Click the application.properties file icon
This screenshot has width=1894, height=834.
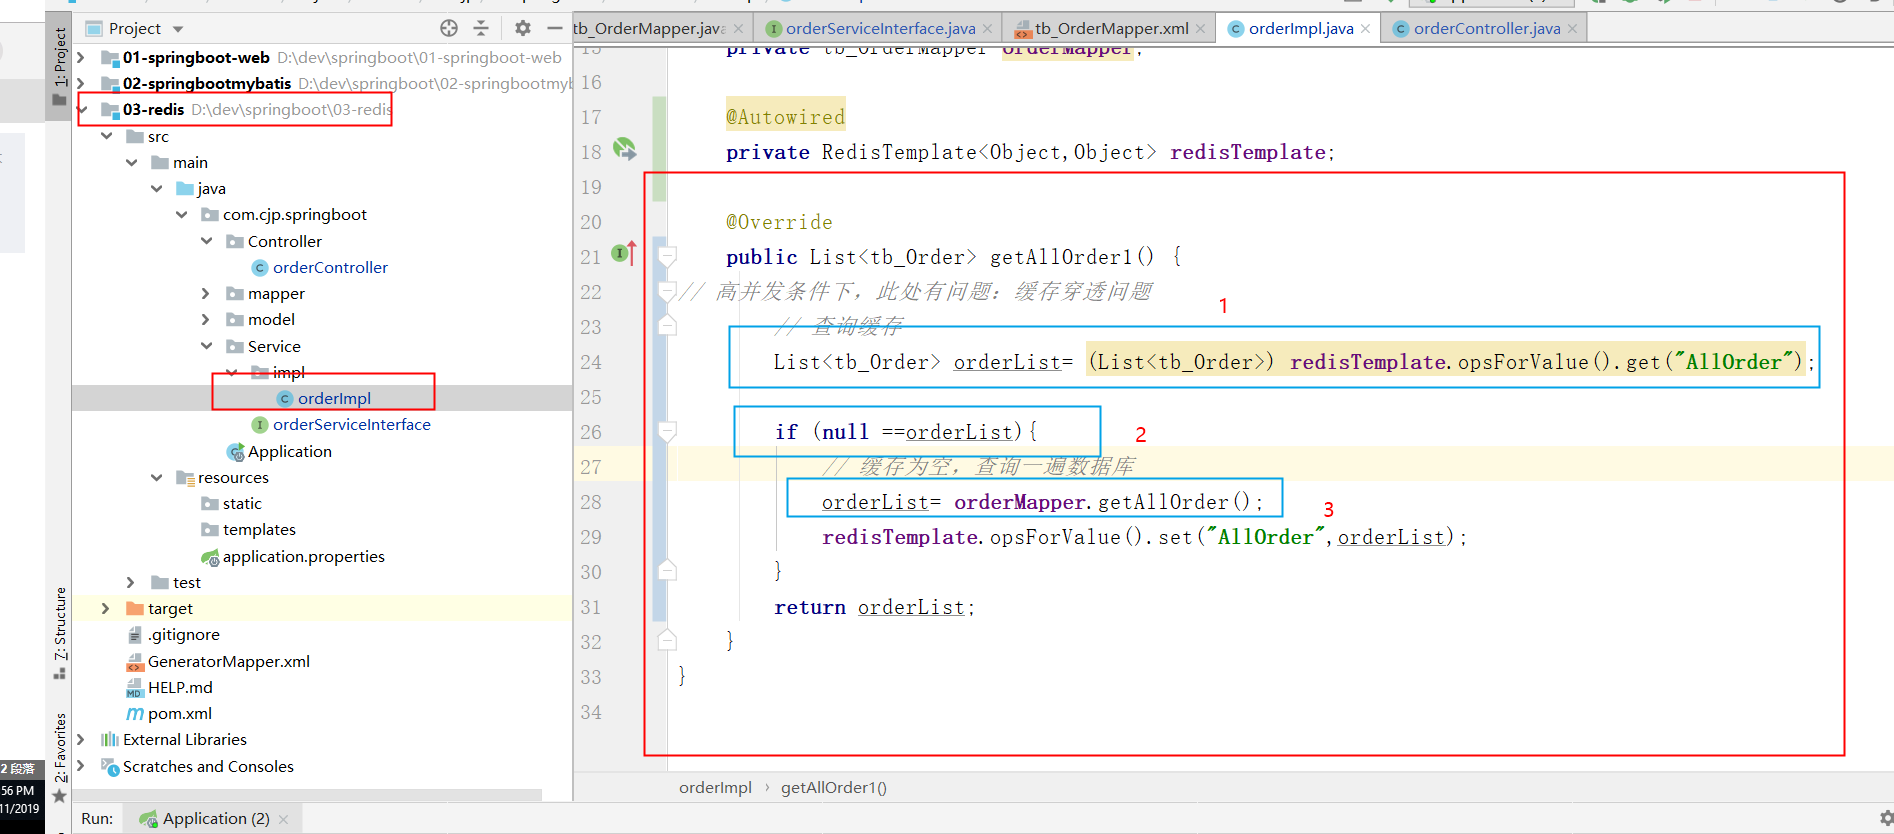[x=210, y=557]
